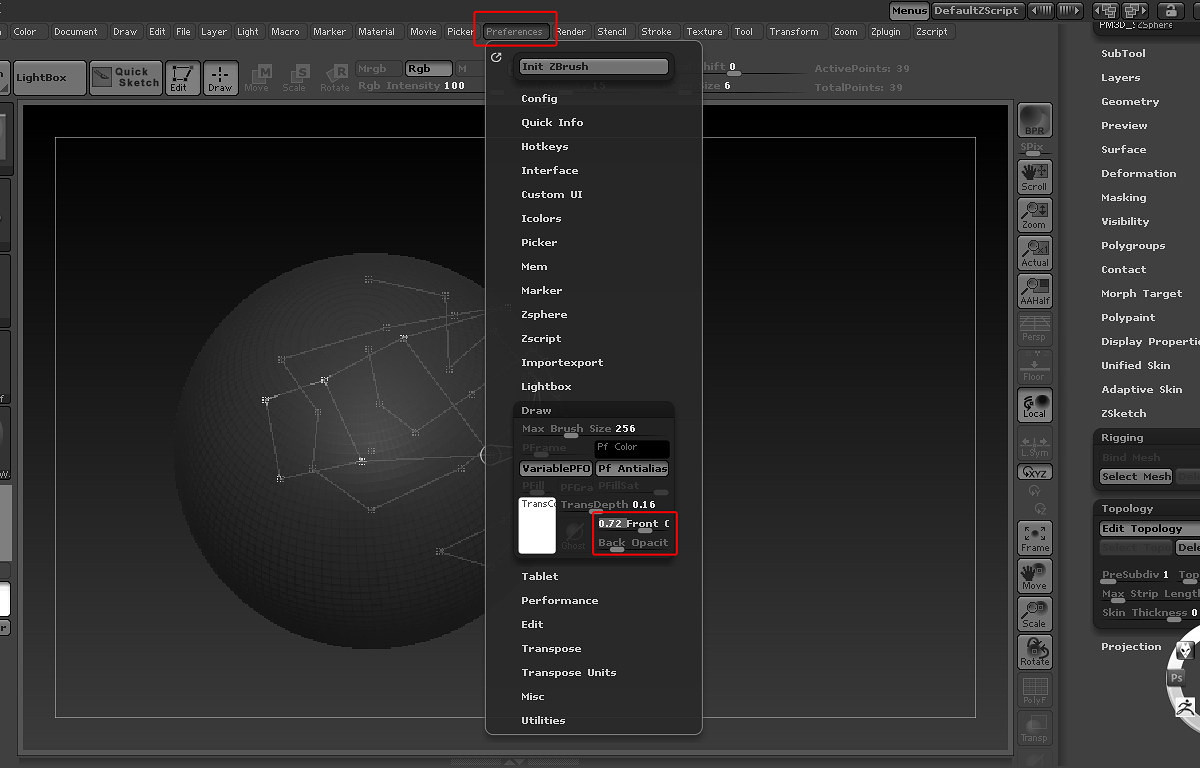Screen dimensions: 1200x768
Task: Activate the Edit mode icon
Action: [x=181, y=78]
